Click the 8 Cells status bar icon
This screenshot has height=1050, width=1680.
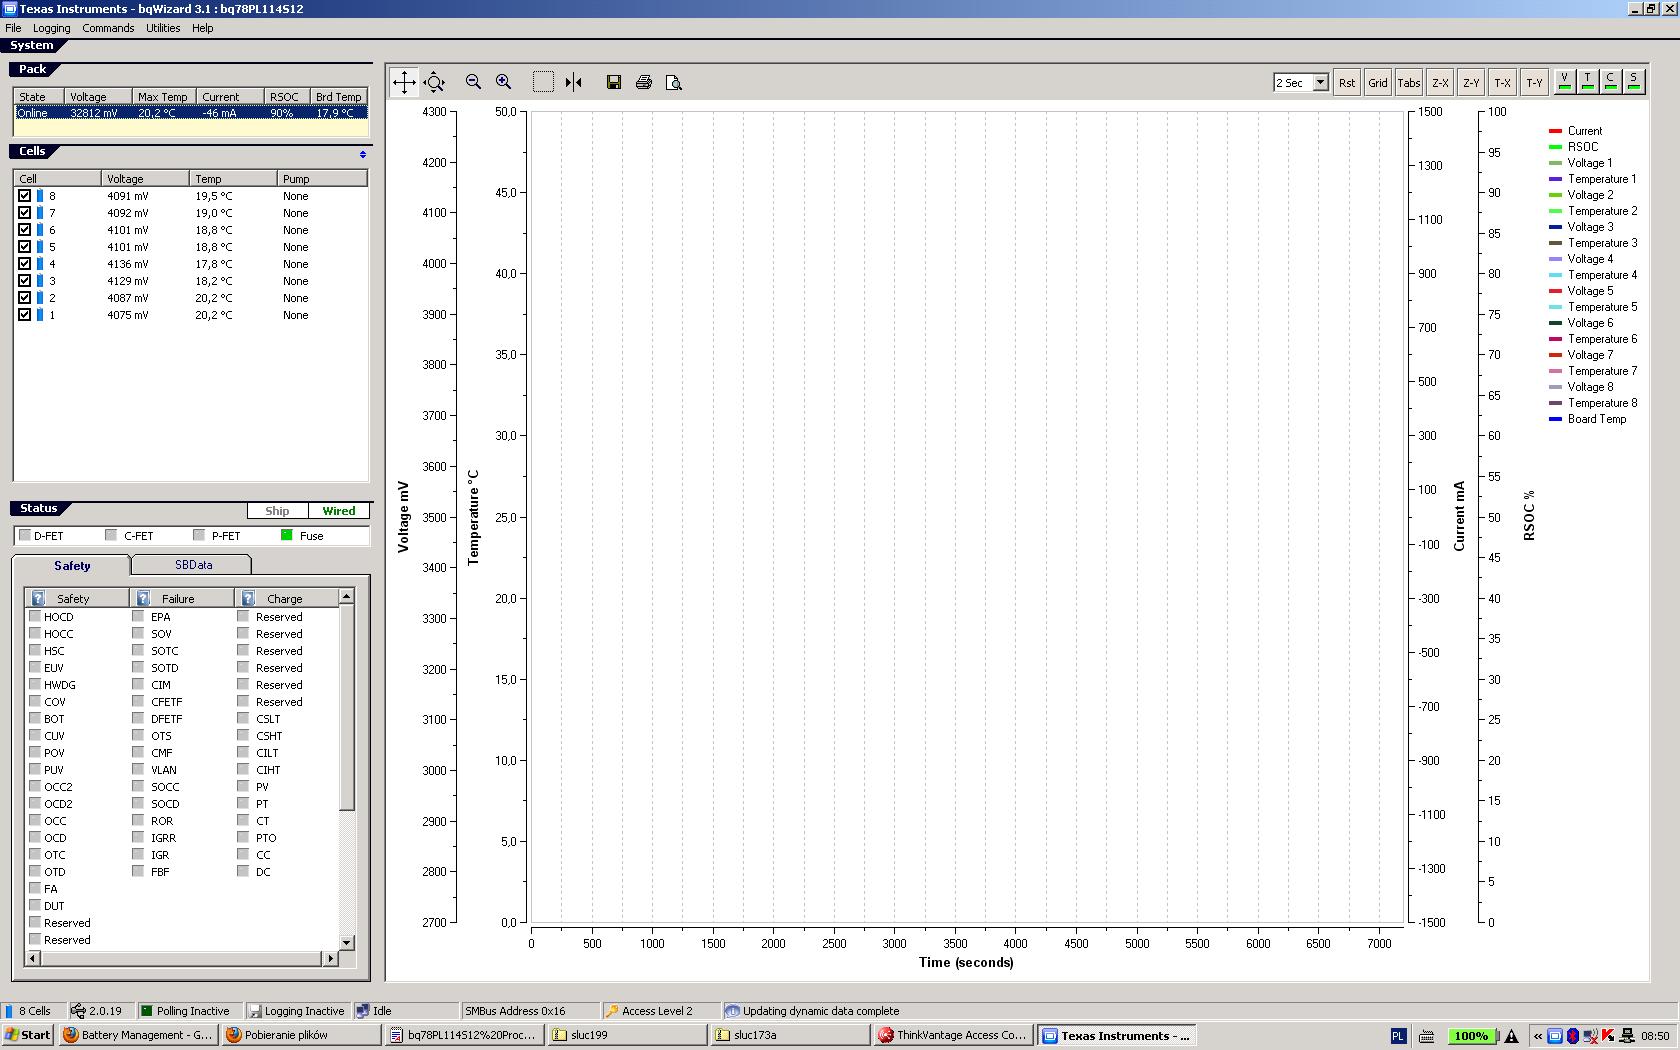point(9,1011)
